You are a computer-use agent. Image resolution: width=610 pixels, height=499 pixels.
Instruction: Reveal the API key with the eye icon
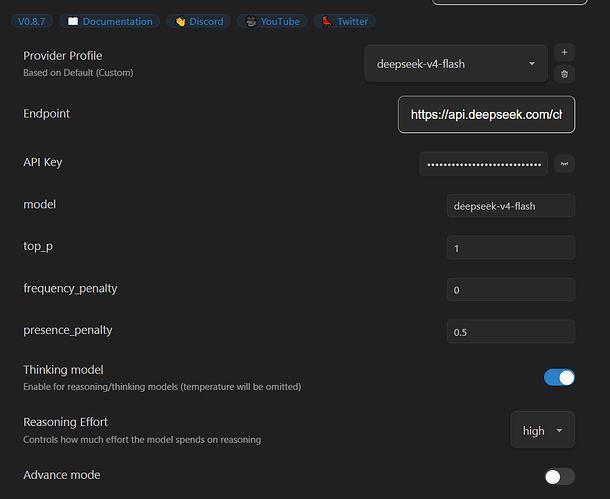(x=564, y=164)
